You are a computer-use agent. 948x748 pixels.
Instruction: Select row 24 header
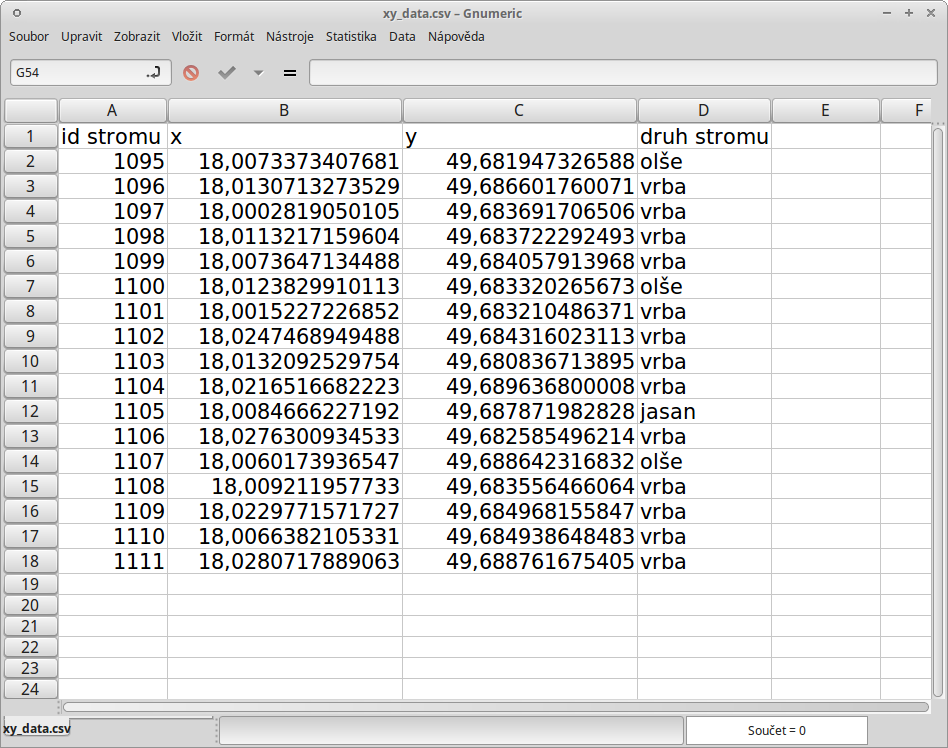pyautogui.click(x=31, y=689)
